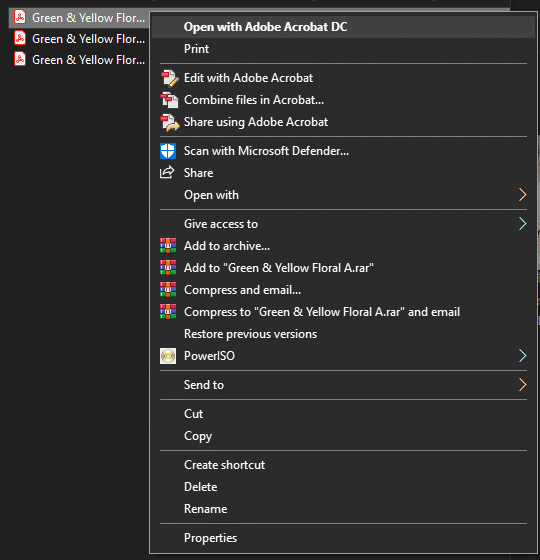
Task: Click the WinRAR icon beside Add to archive
Action: tap(168, 246)
